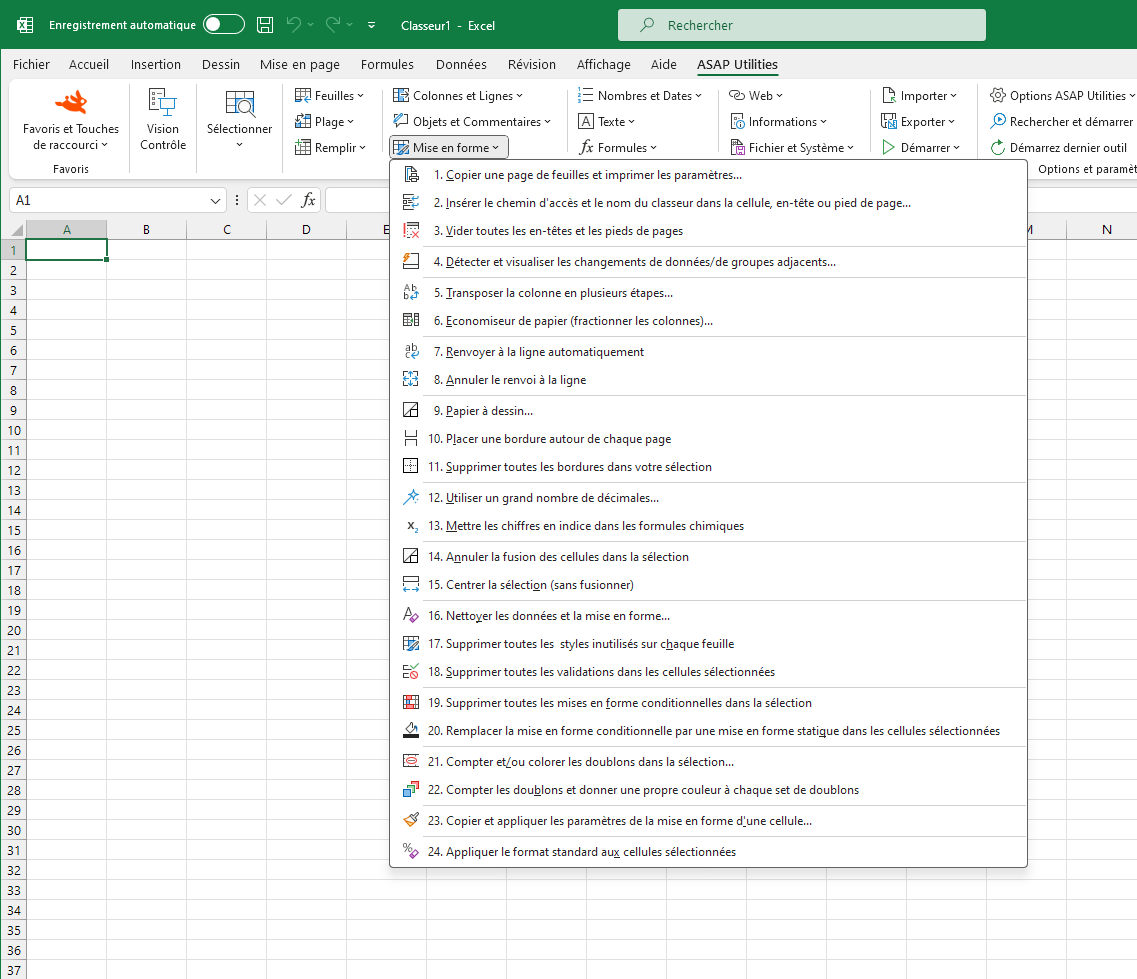This screenshot has width=1137, height=979.
Task: Expand the Texte dropdown
Action: [x=606, y=122]
